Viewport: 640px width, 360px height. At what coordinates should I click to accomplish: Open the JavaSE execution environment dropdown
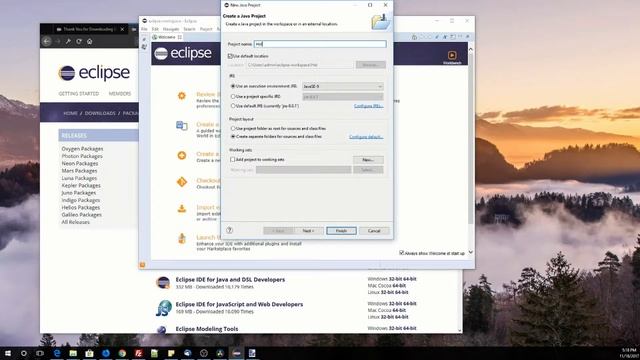click(x=342, y=86)
